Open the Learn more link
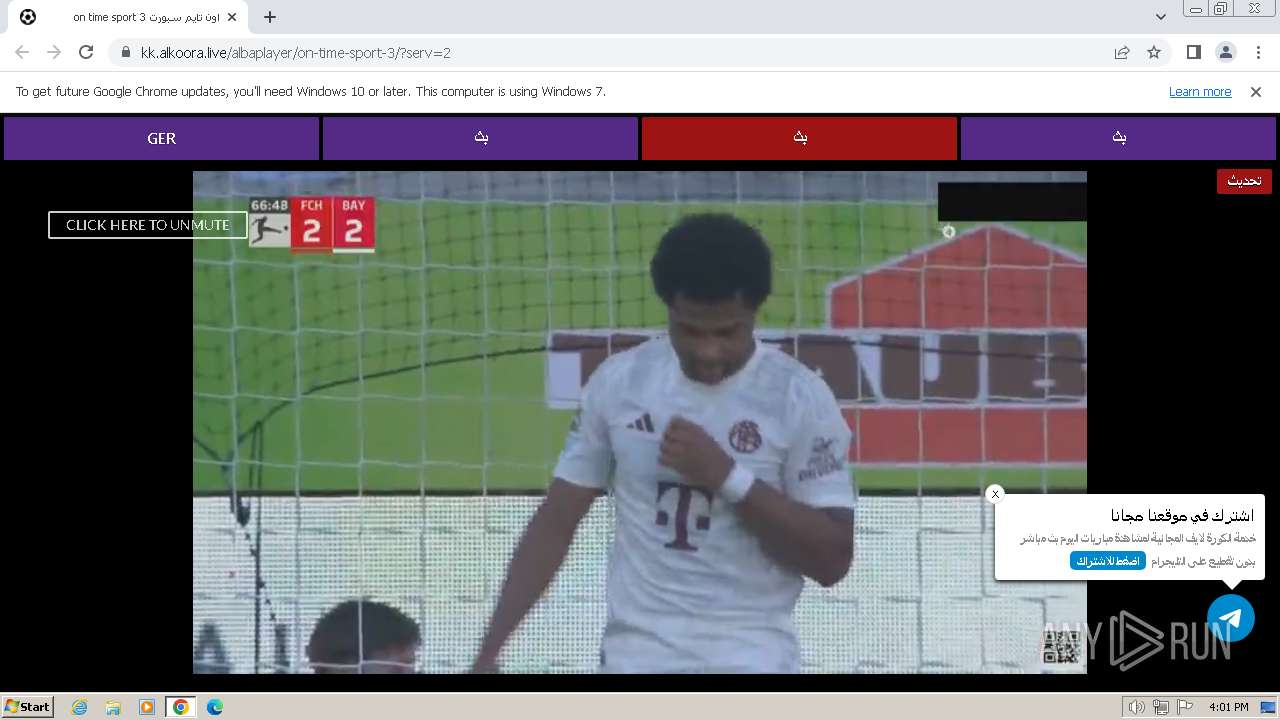The image size is (1280, 720). click(x=1200, y=92)
